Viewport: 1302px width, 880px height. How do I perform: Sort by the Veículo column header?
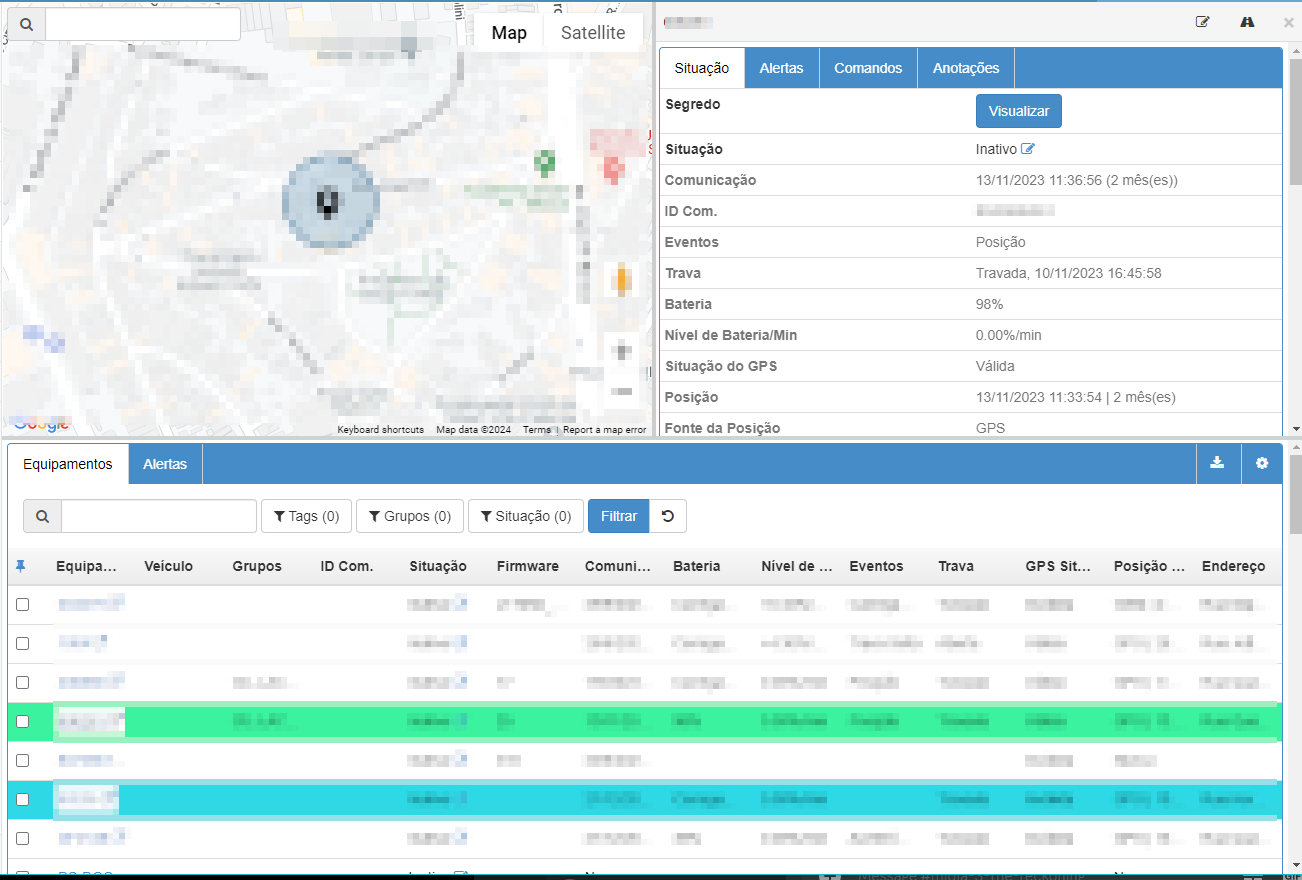[169, 566]
